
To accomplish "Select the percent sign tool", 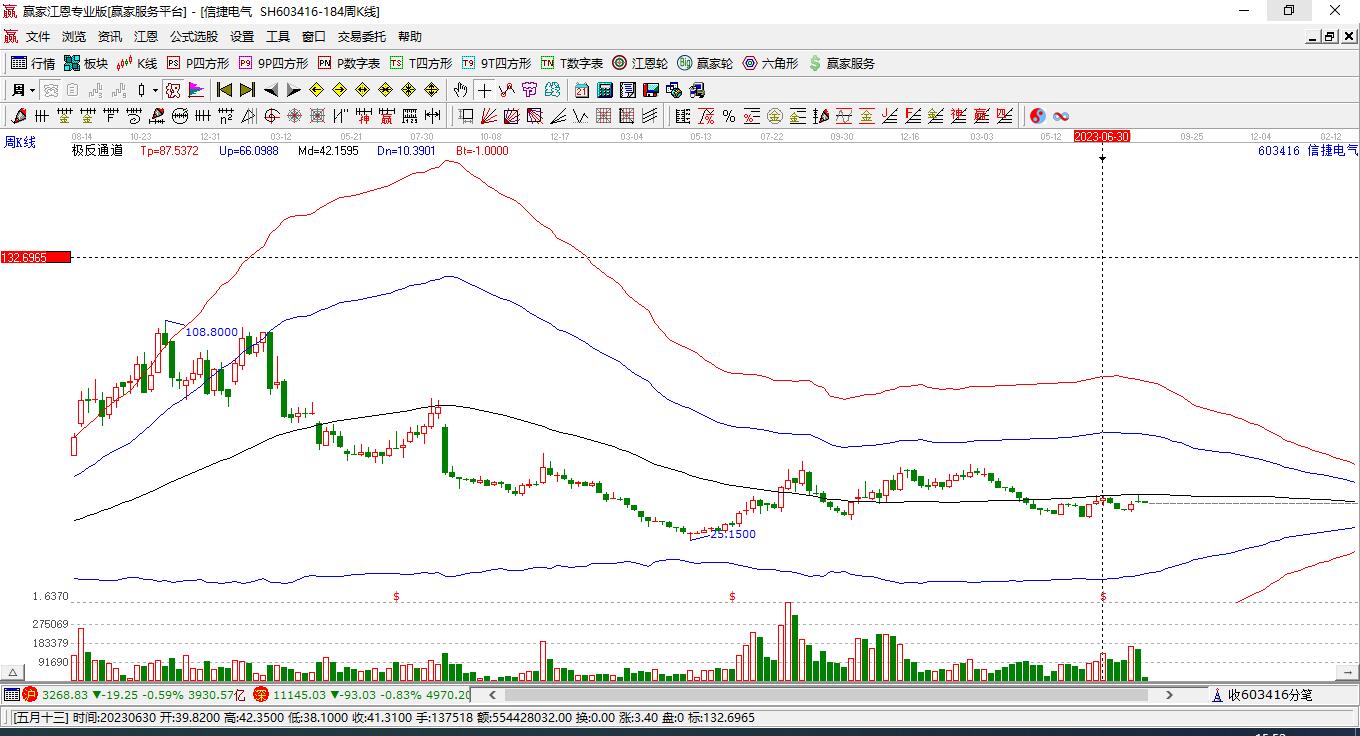I will [x=729, y=116].
